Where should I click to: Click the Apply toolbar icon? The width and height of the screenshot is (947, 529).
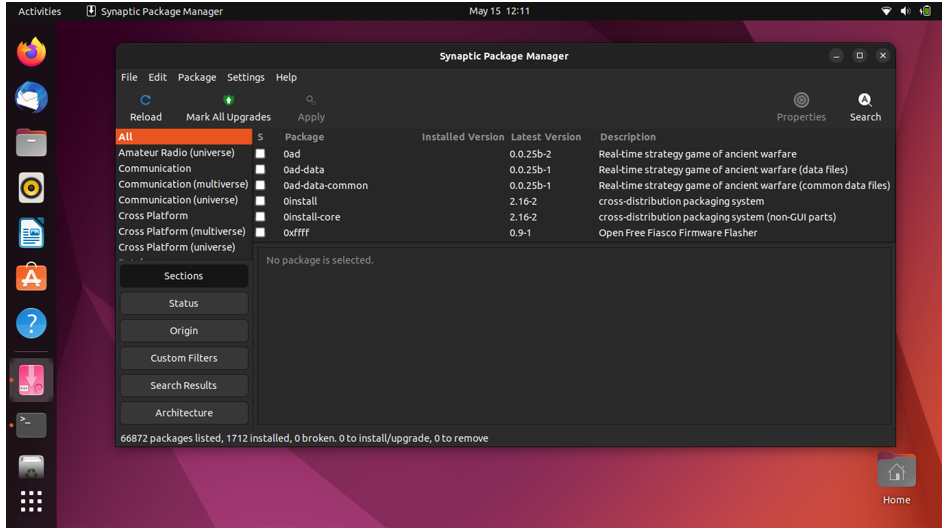(311, 100)
